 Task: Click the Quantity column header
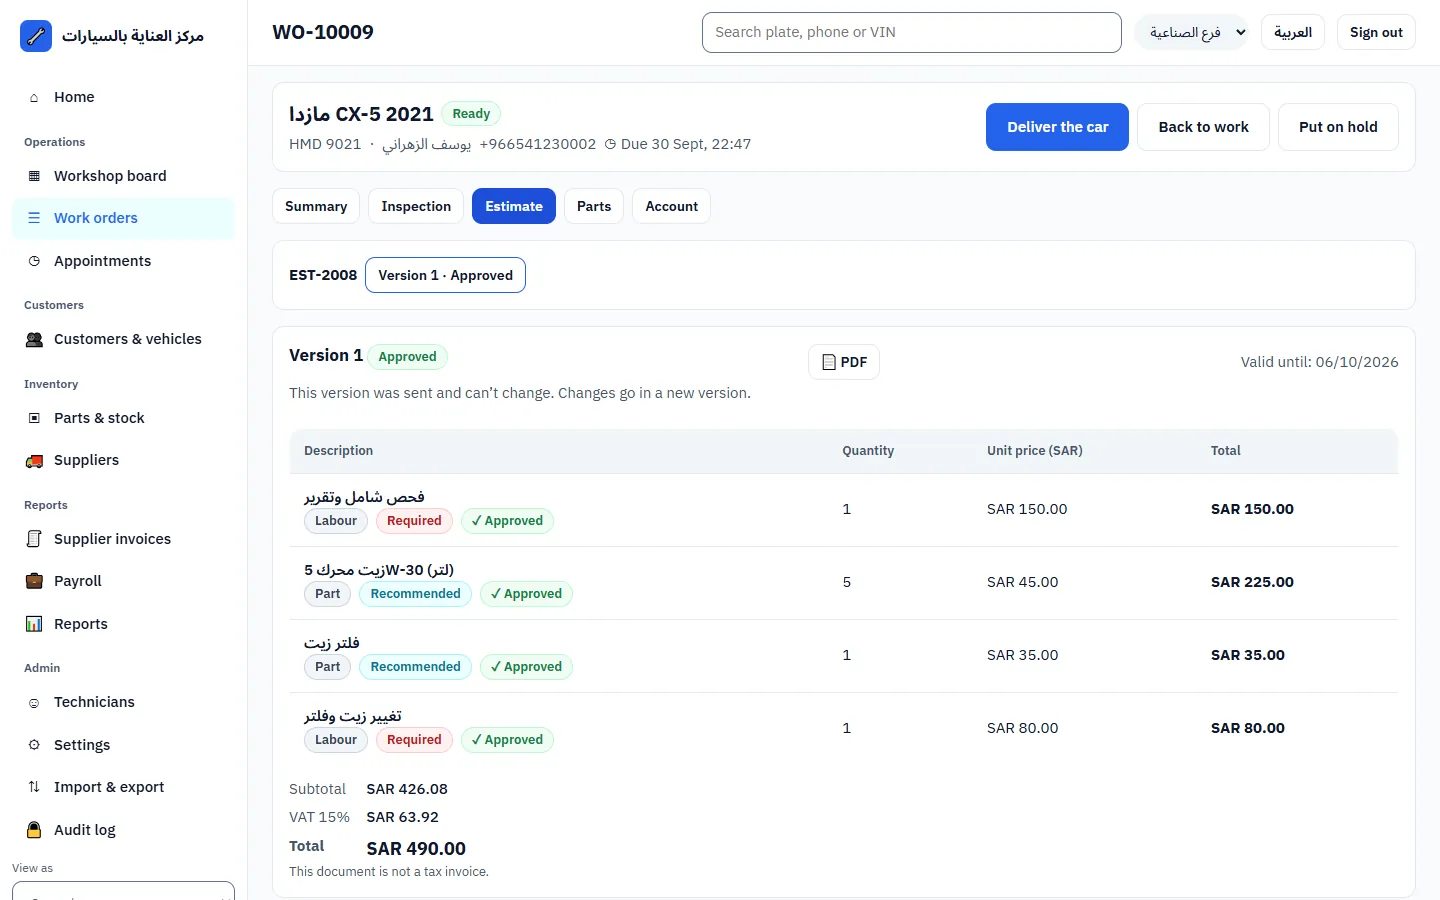coord(868,451)
